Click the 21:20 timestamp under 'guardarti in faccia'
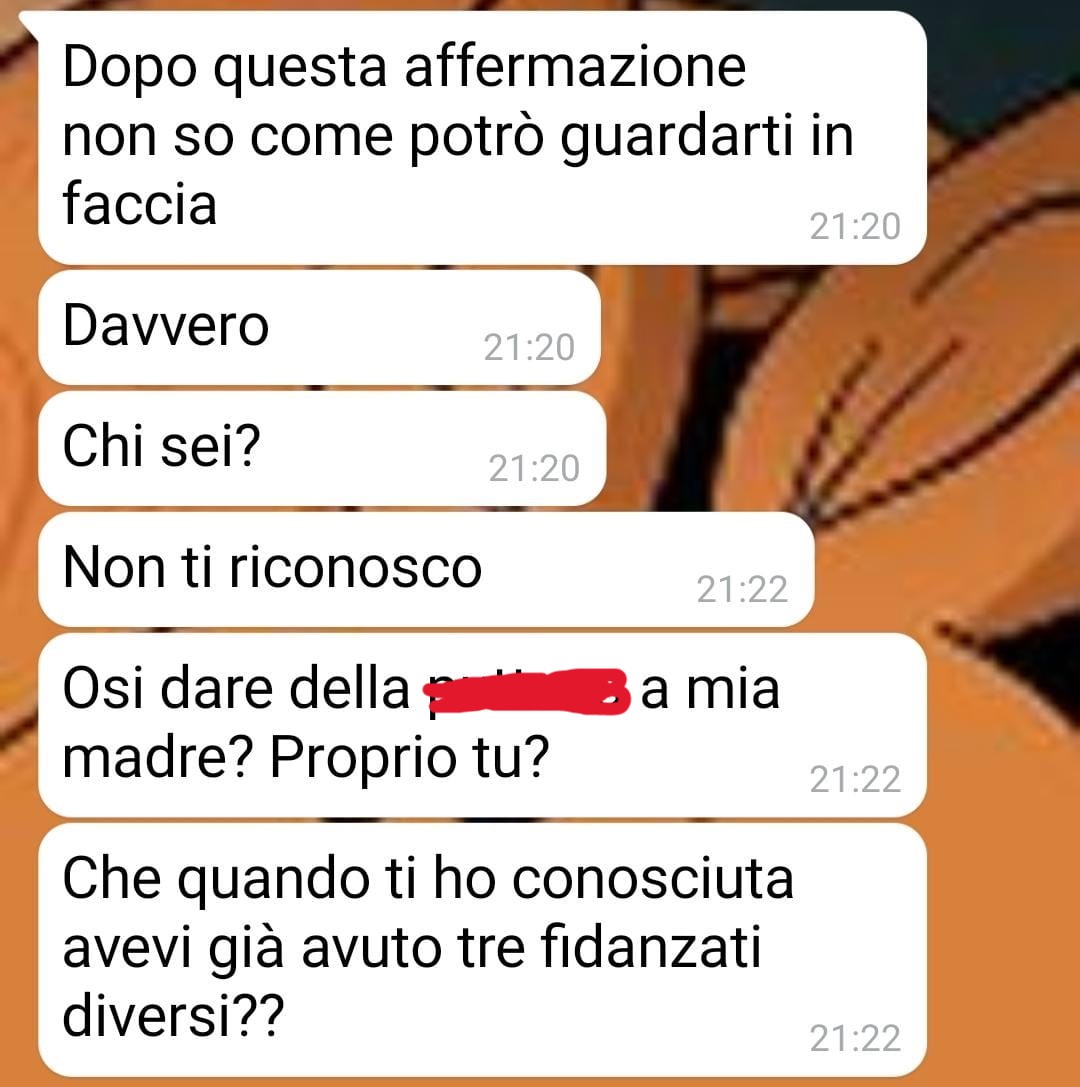Viewport: 1080px width, 1087px height. (x=855, y=226)
